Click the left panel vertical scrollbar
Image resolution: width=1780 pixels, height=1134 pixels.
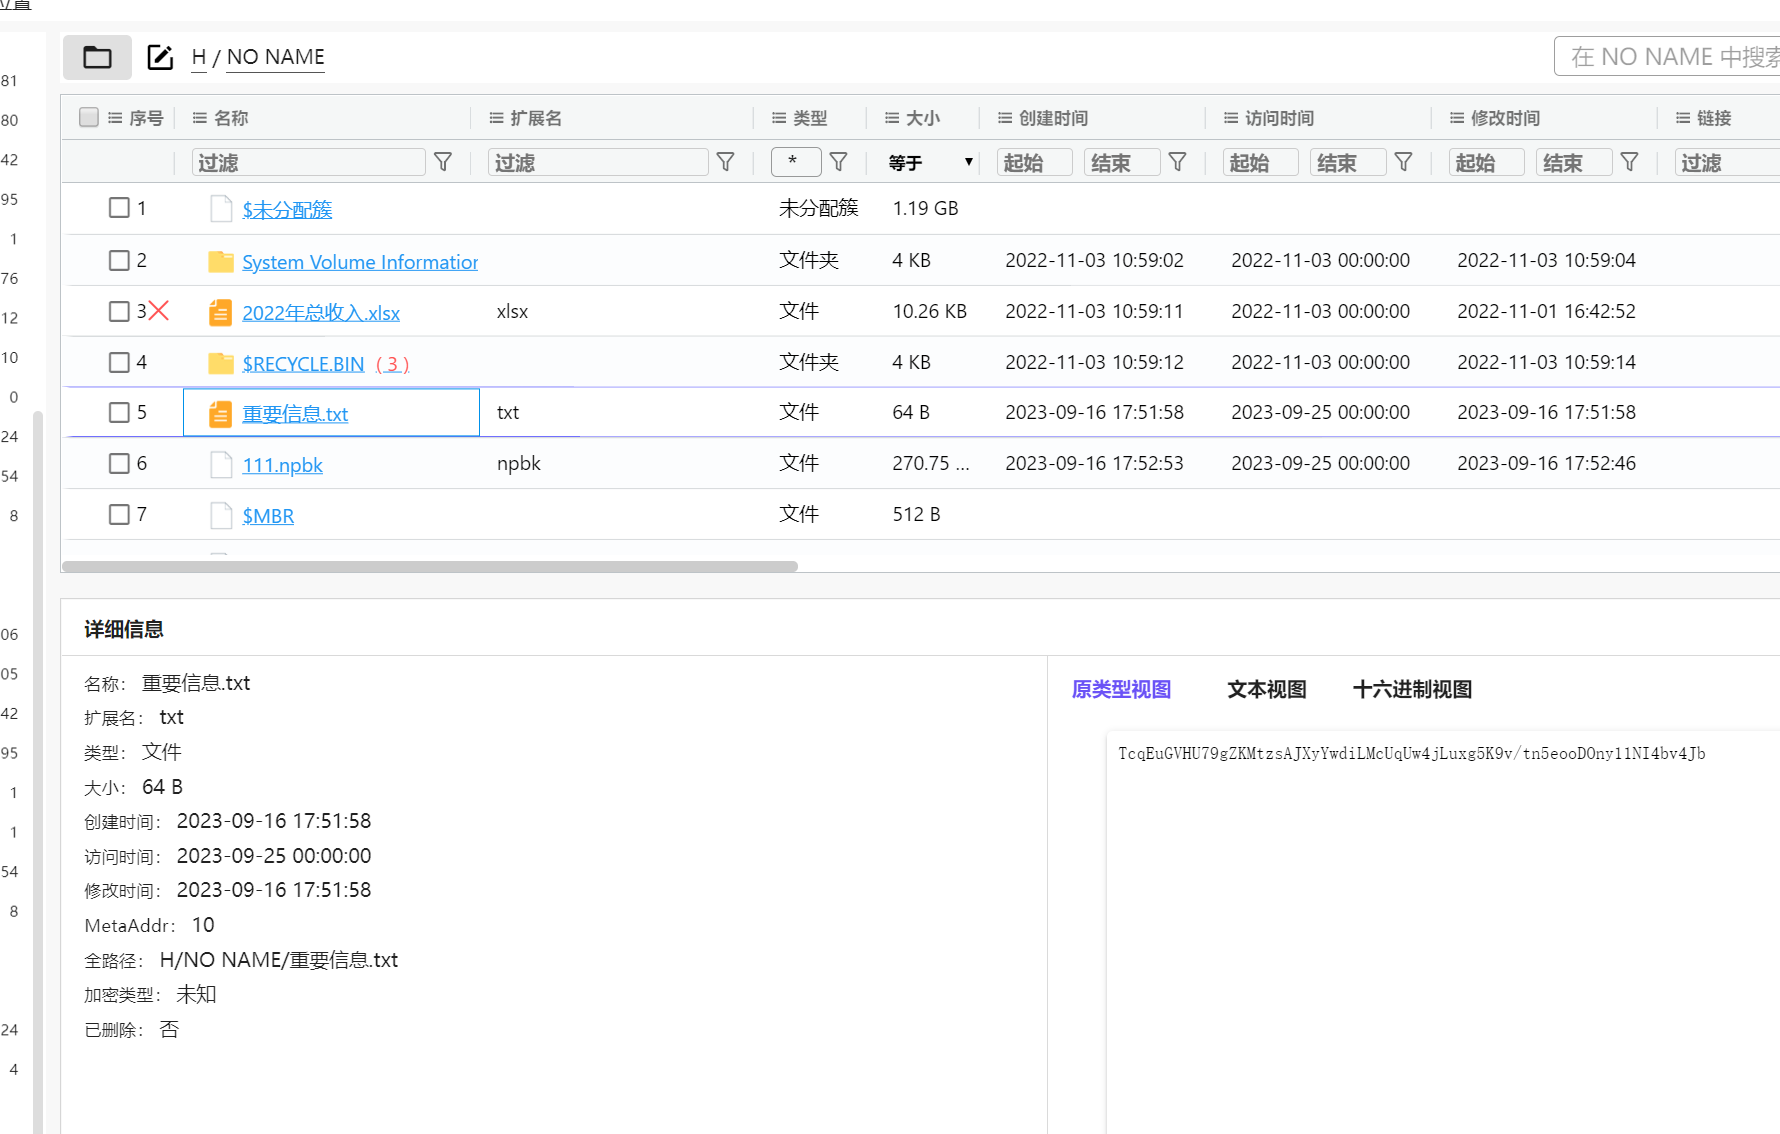38,770
